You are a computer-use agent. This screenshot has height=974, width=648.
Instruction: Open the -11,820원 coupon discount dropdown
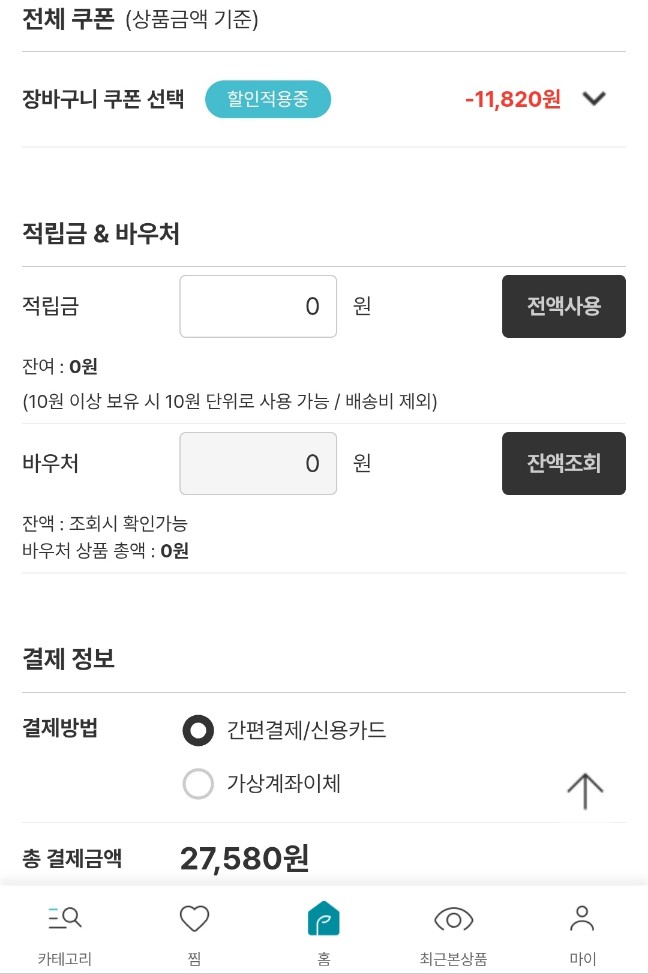[513, 99]
